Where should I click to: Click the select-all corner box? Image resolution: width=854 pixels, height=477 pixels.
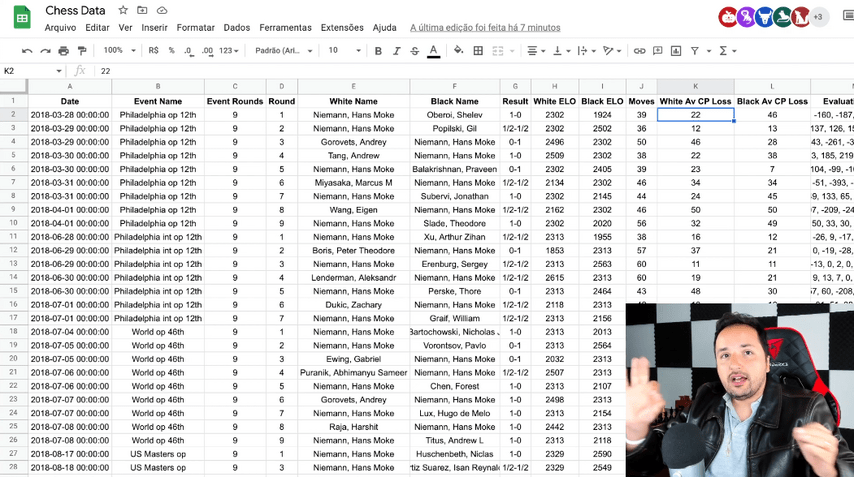(x=14, y=86)
